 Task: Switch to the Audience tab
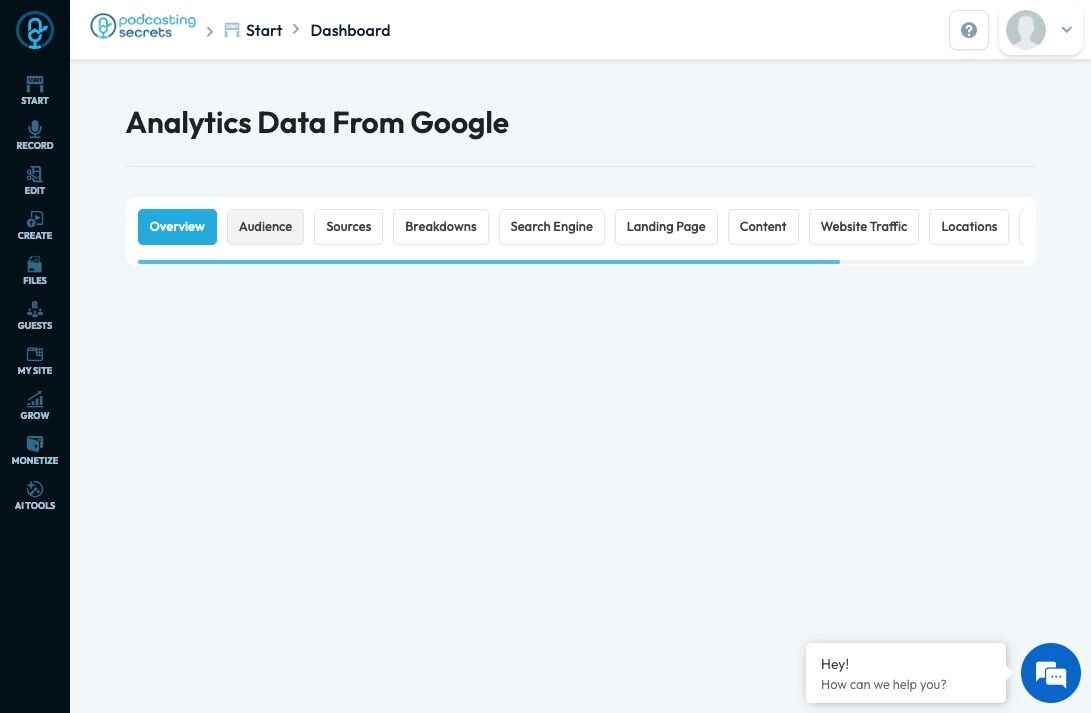[x=265, y=227]
